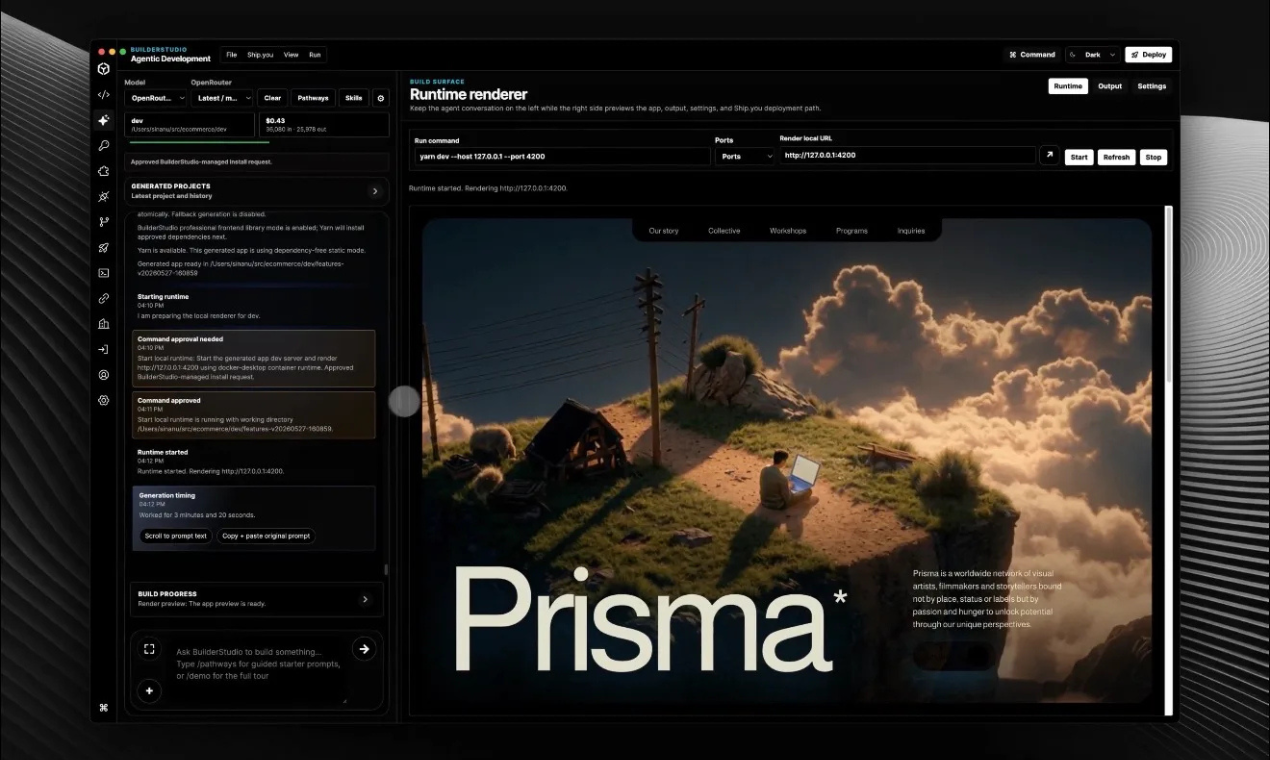Screen dimensions: 1270x760
Task: Click the Render local URL field
Action: point(907,156)
